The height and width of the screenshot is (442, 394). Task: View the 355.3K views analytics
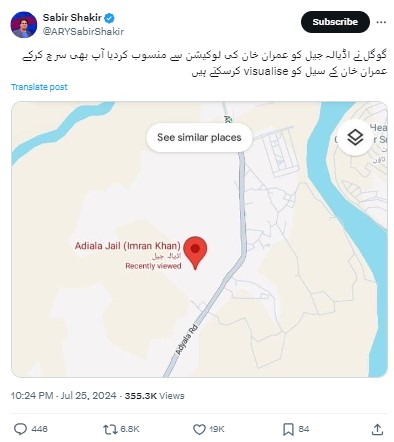pyautogui.click(x=154, y=396)
